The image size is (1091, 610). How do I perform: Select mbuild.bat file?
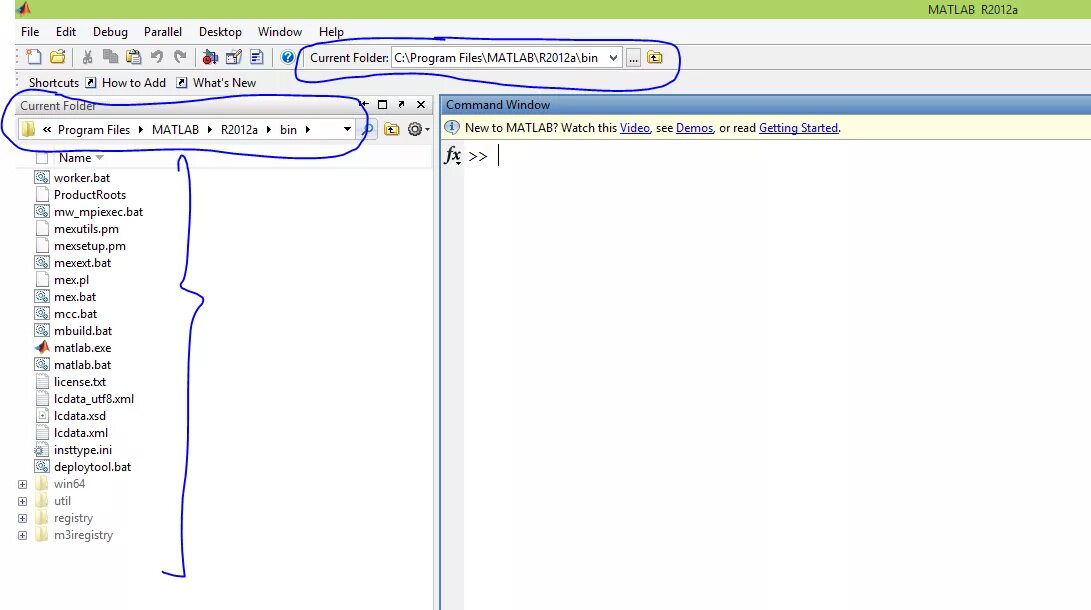tap(83, 331)
